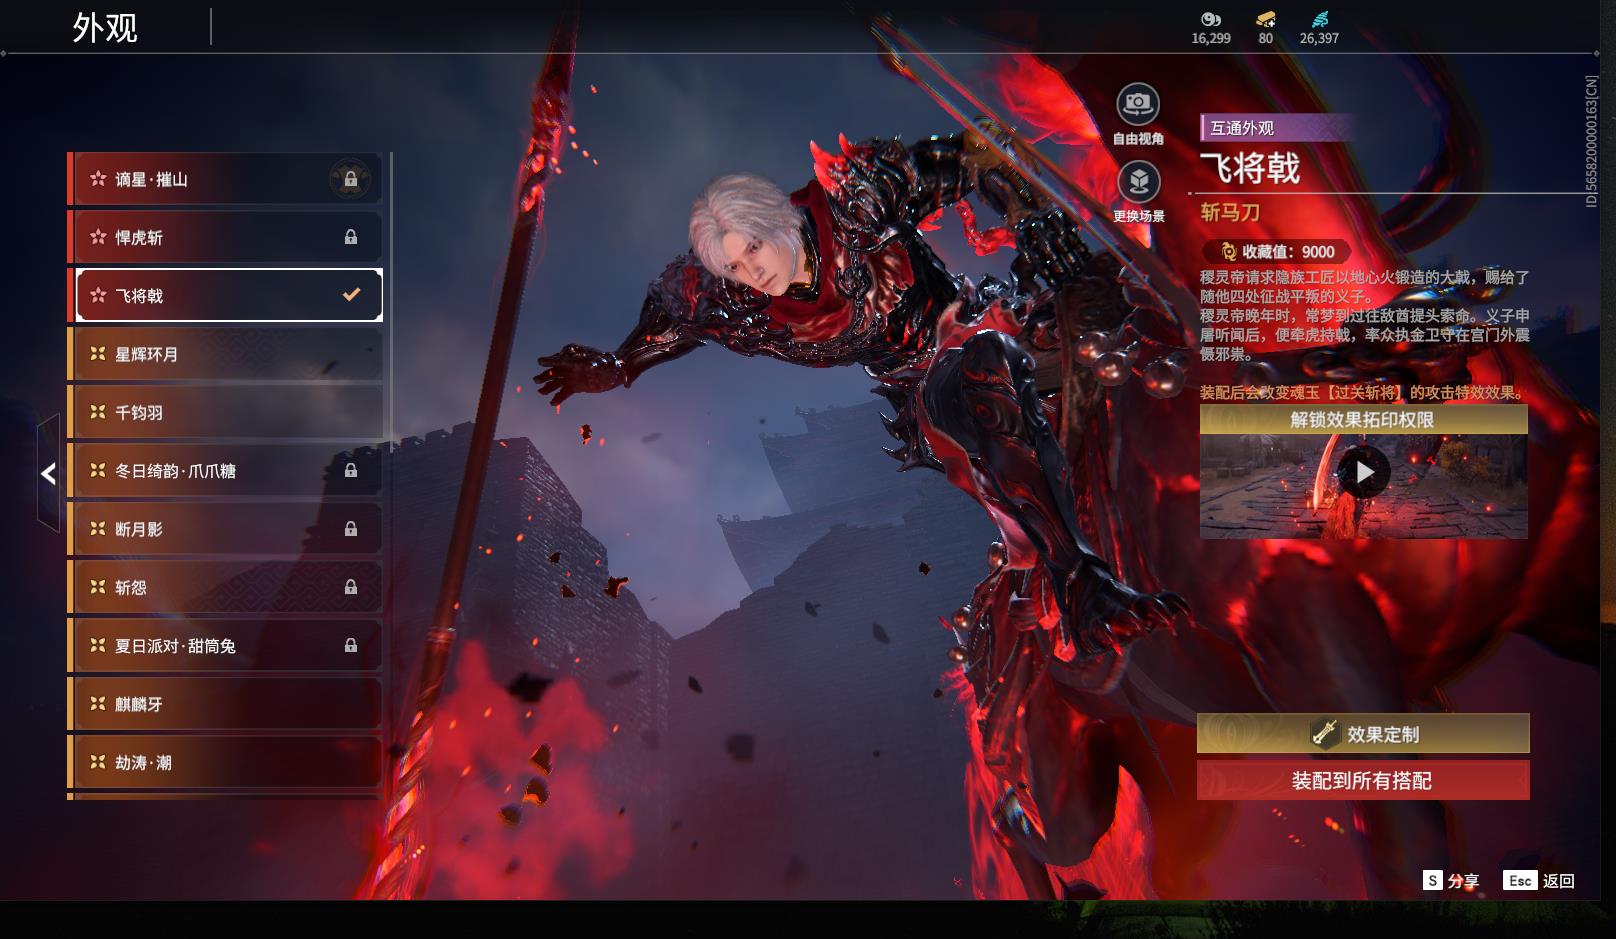This screenshot has height=939, width=1616.
Task: Click the silver coin icon above 16,299
Action: coord(1211,19)
